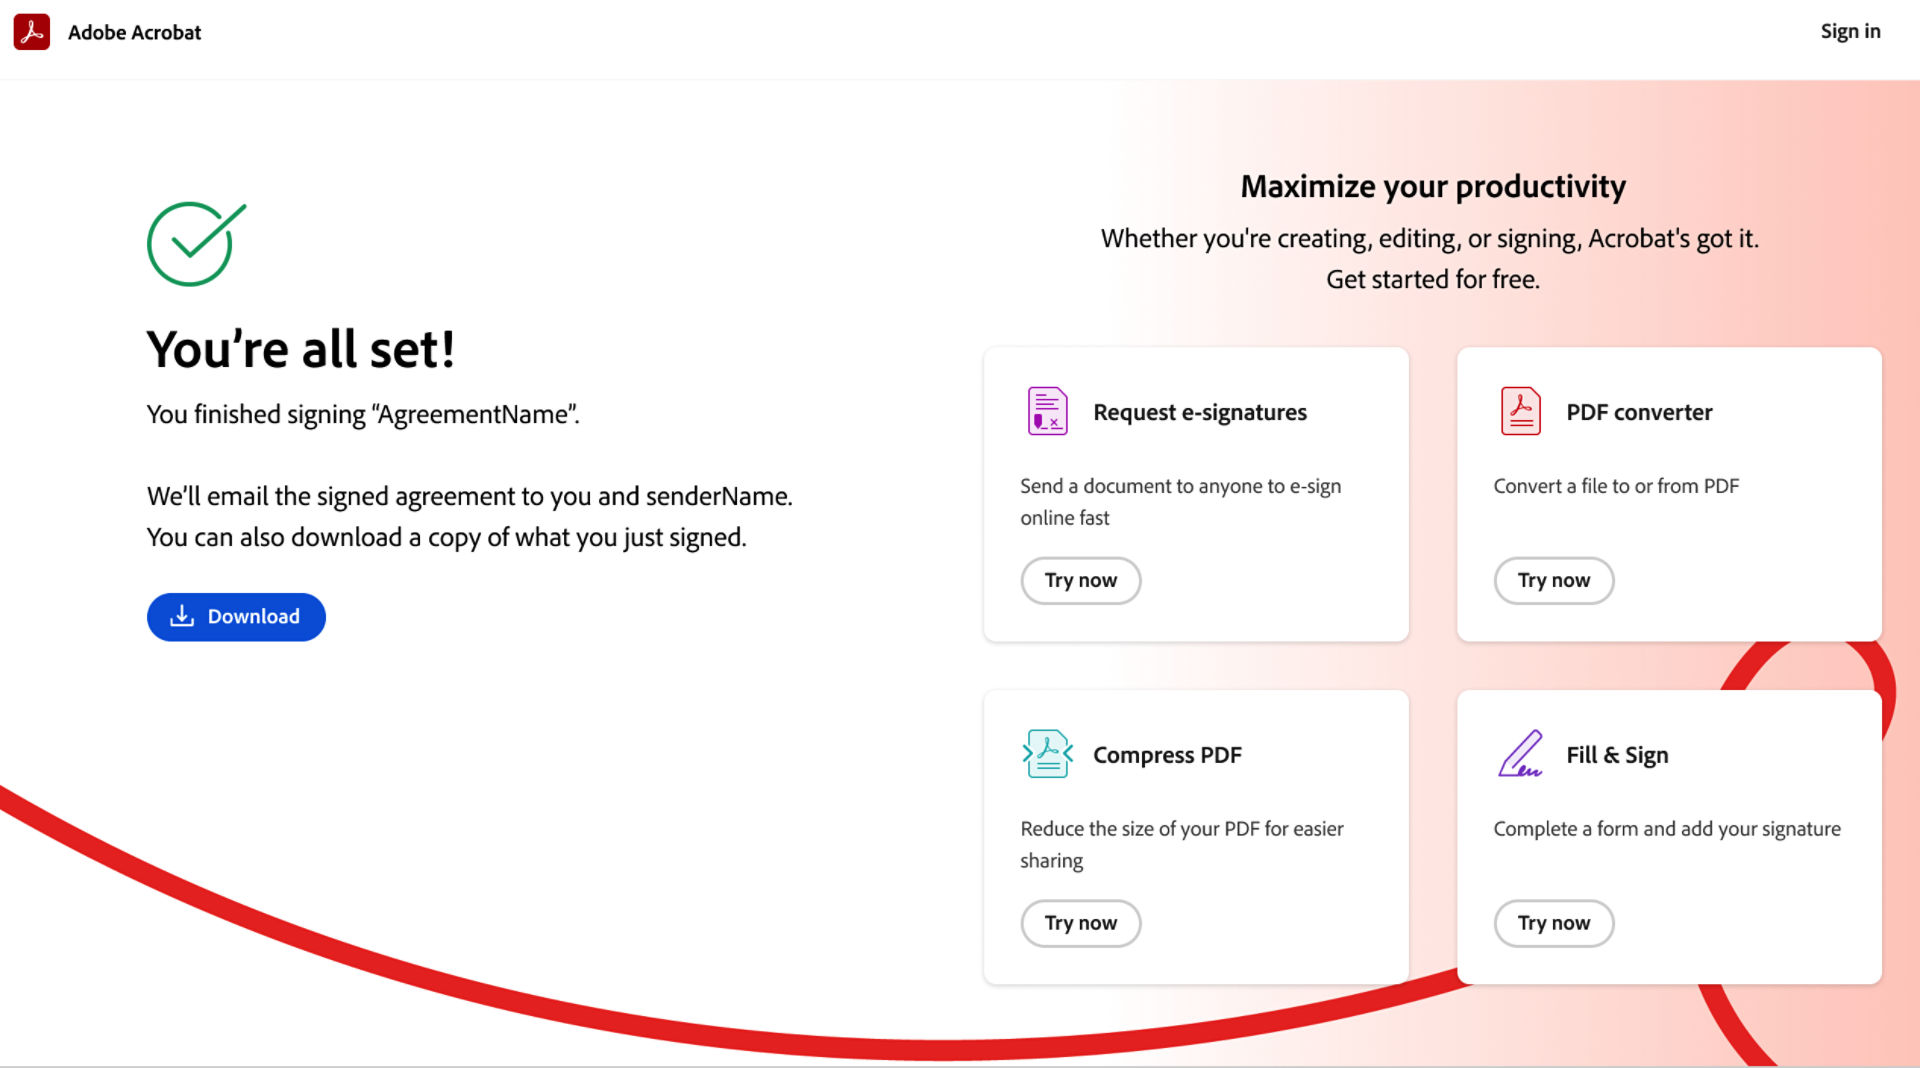Try now under Request e-signatures
Screen dimensions: 1920x1068
1080,580
